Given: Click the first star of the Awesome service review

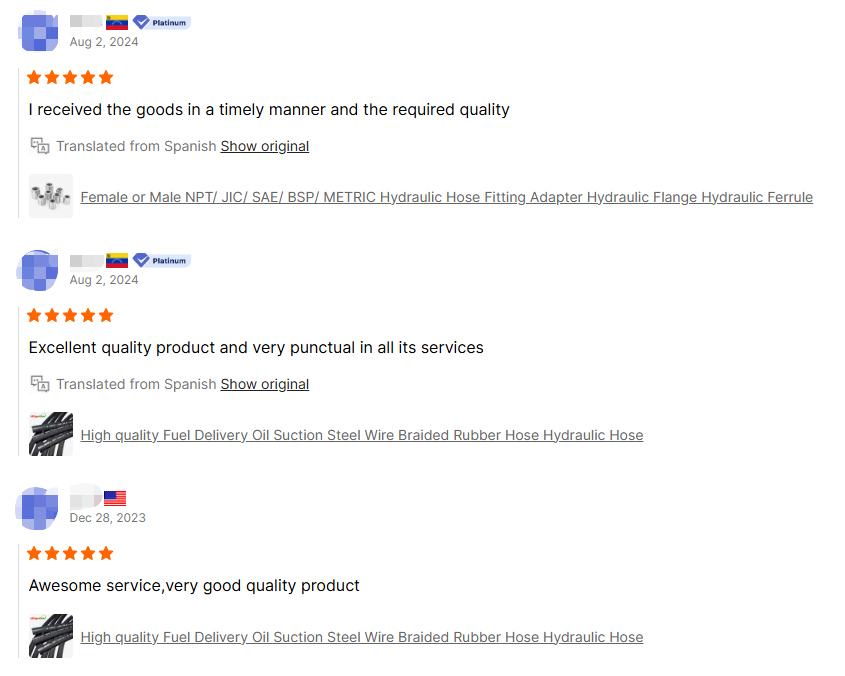Looking at the screenshot, I should tap(34, 553).
